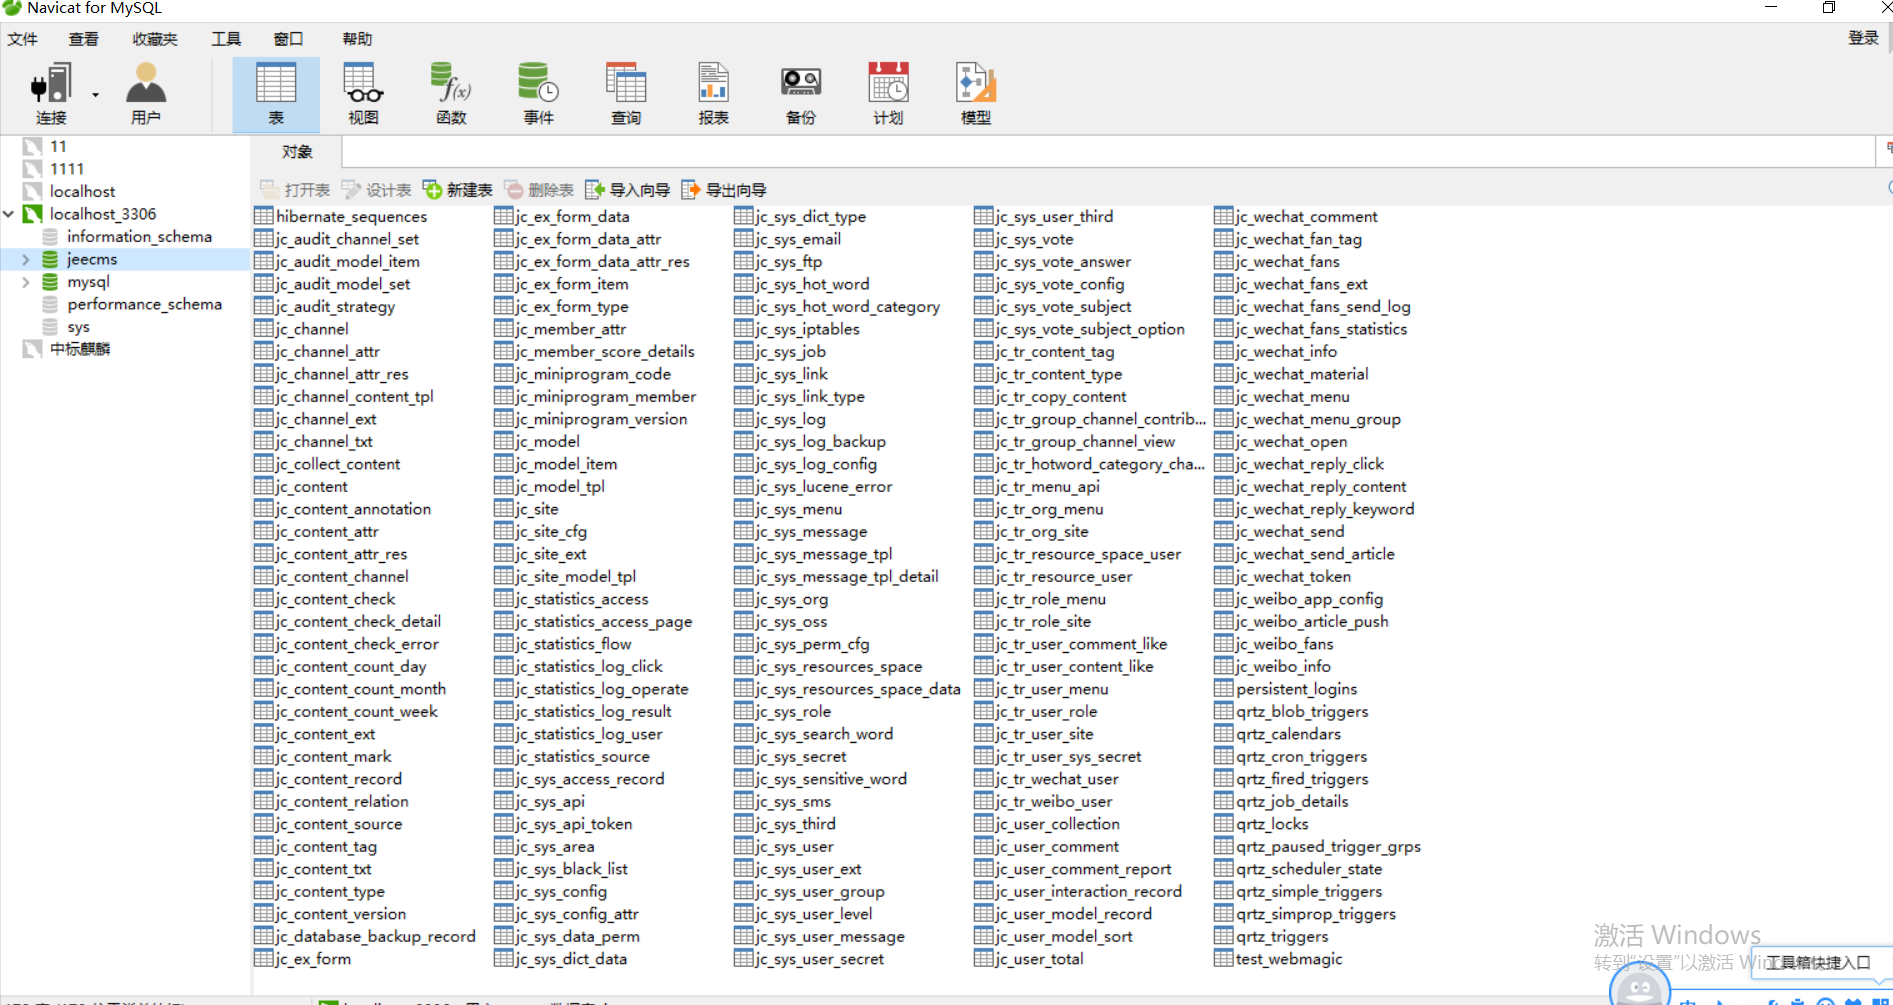Screen dimensions: 1893x1005
Task: Open the 帮助 (Help) menu
Action: pyautogui.click(x=357, y=39)
